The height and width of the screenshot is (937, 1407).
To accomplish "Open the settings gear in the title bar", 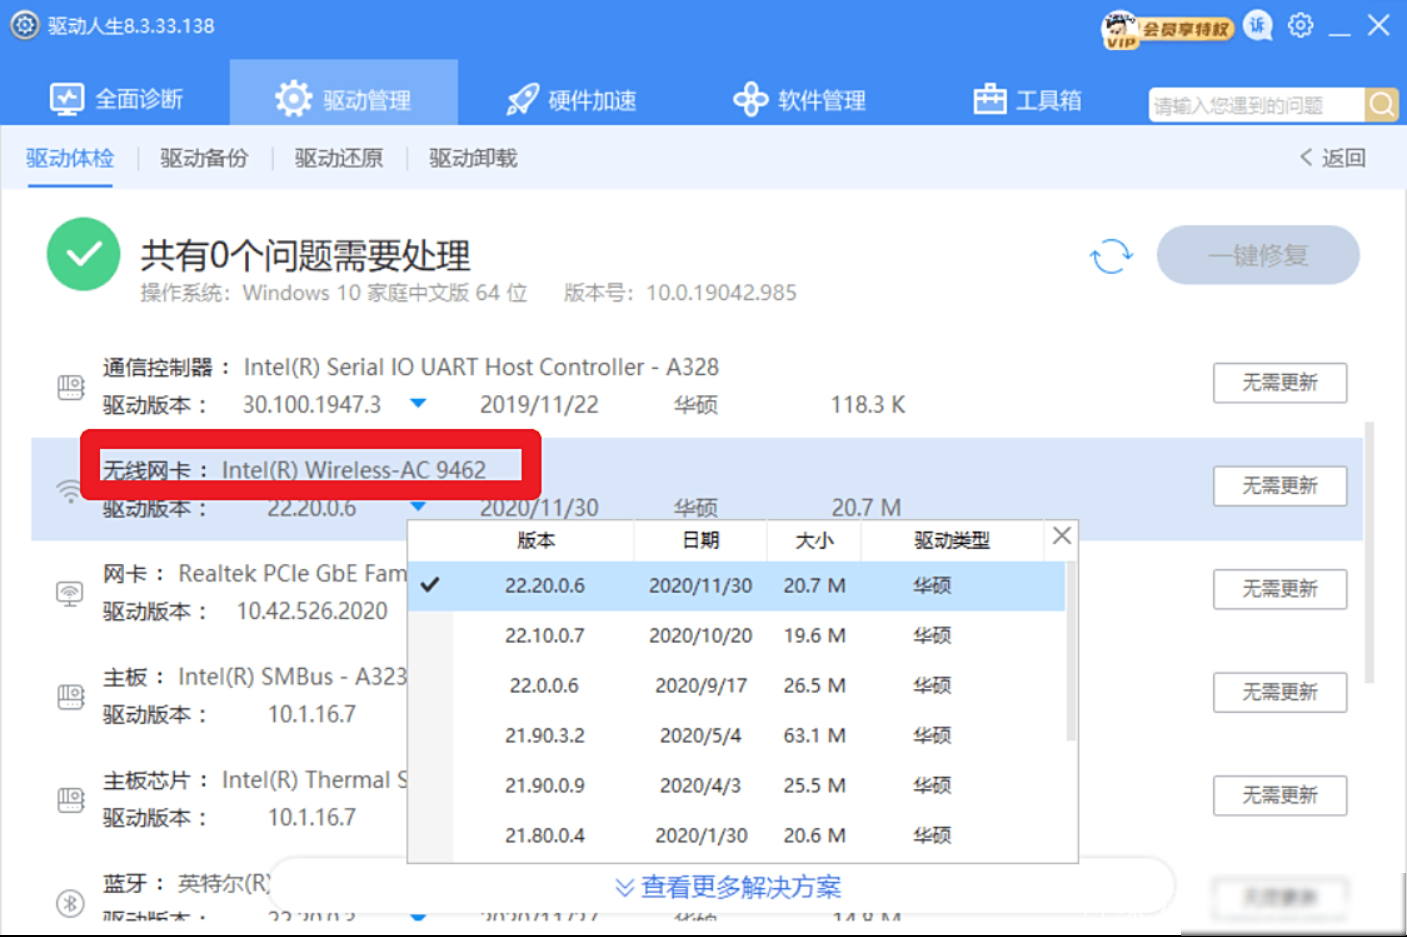I will 1300,25.
